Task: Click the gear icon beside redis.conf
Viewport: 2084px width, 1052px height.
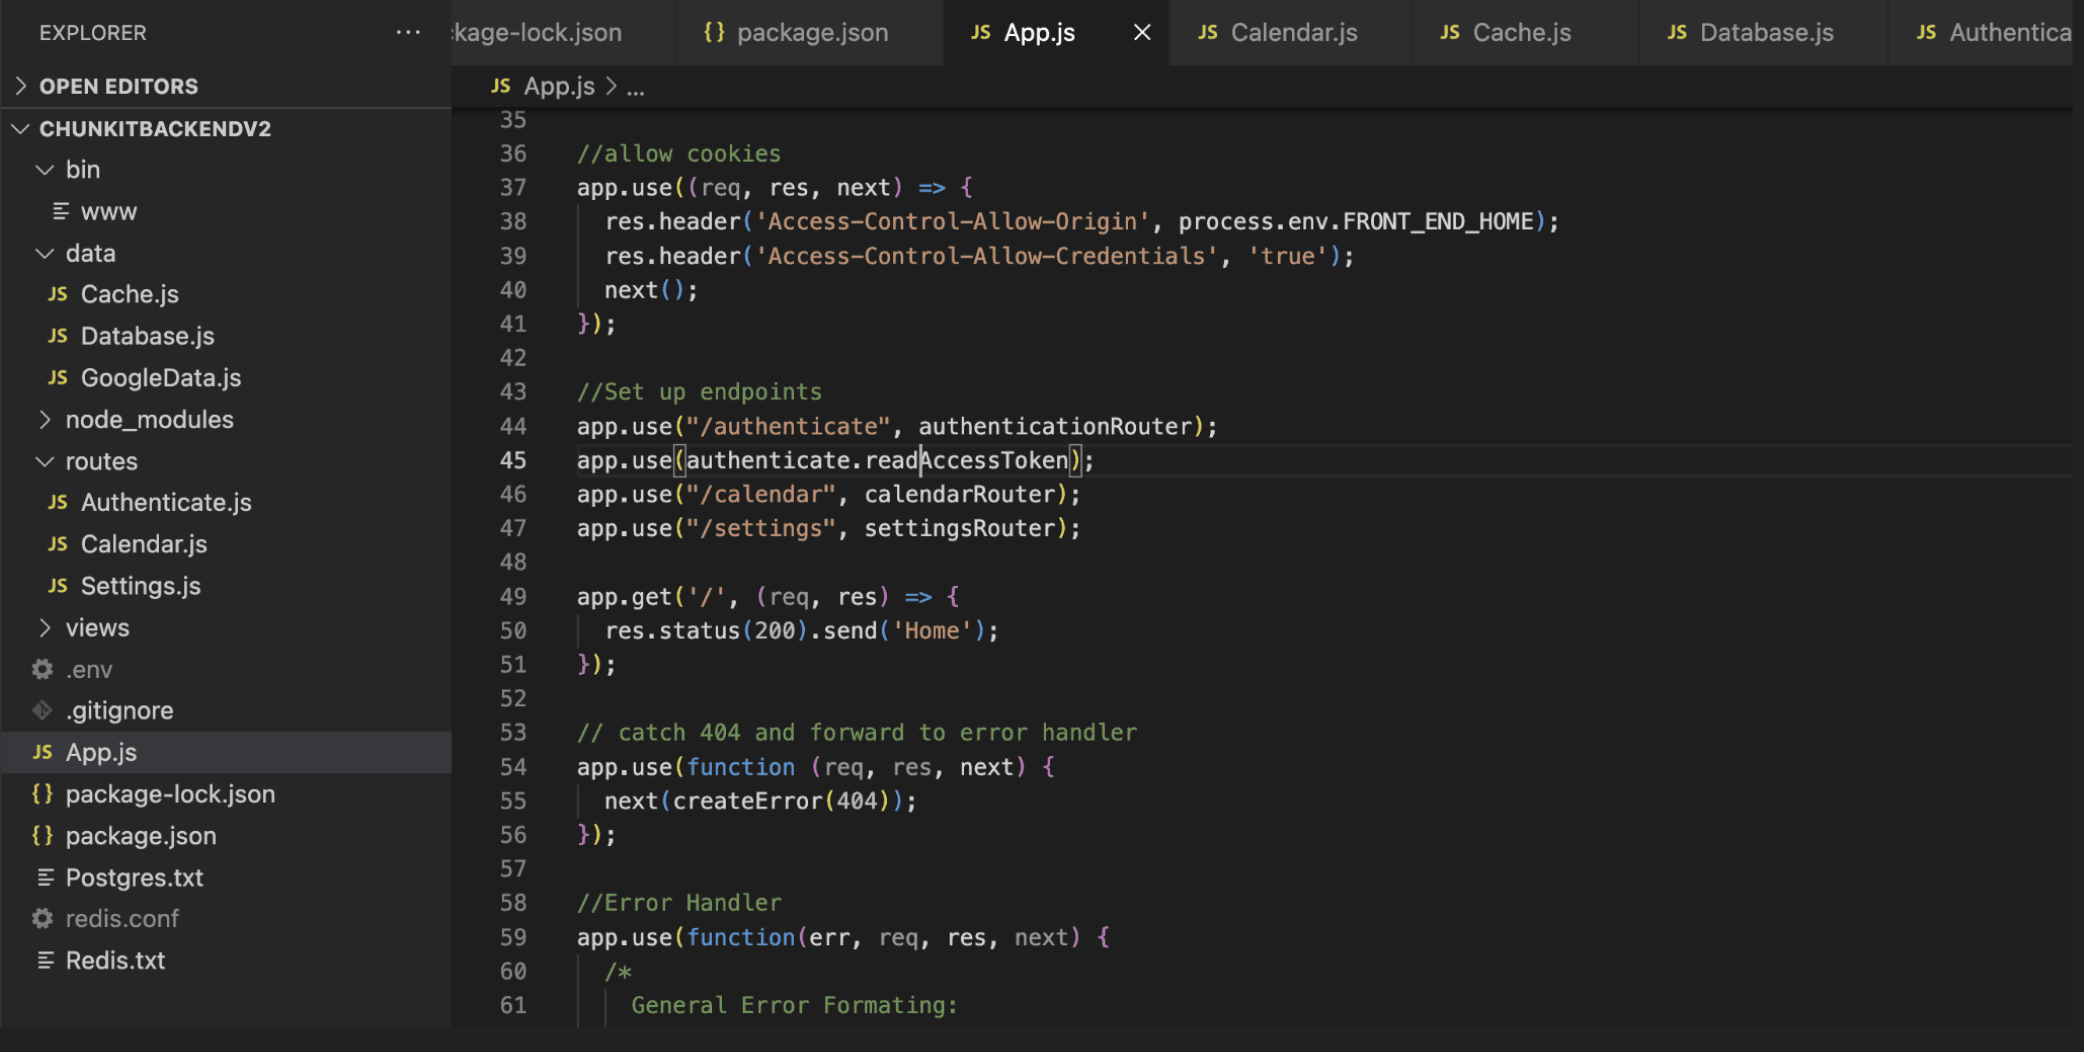Action: tap(42, 919)
